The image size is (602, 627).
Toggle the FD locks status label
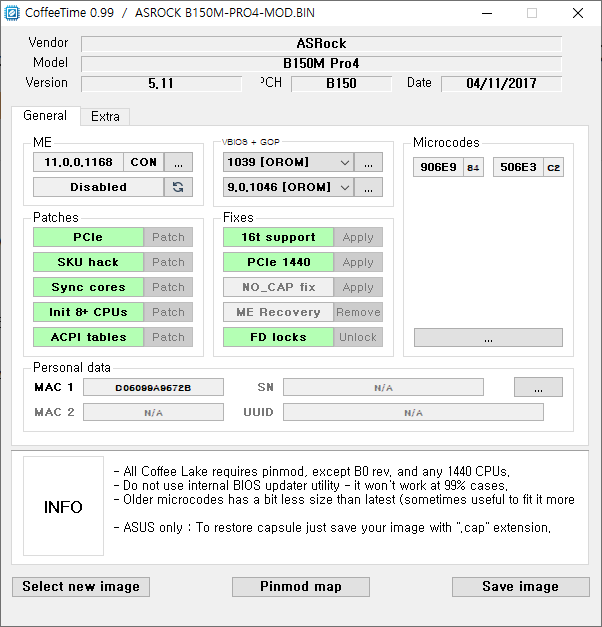tap(278, 337)
